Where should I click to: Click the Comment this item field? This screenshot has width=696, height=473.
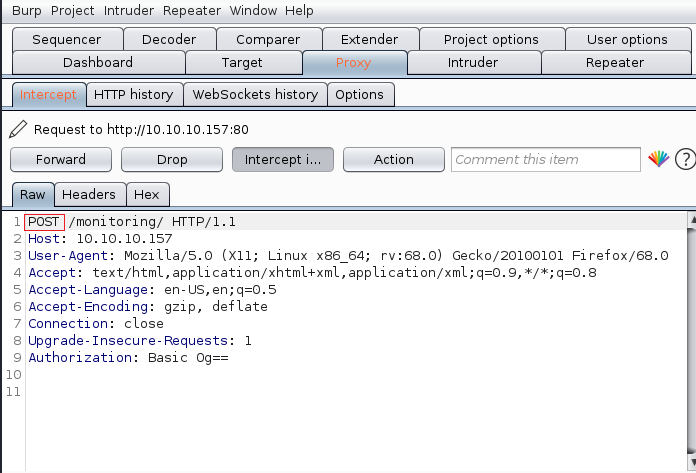[545, 159]
